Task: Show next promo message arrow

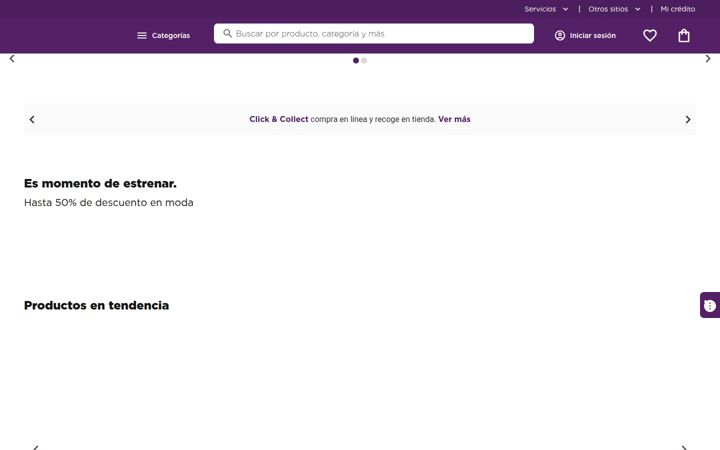Action: (x=687, y=119)
